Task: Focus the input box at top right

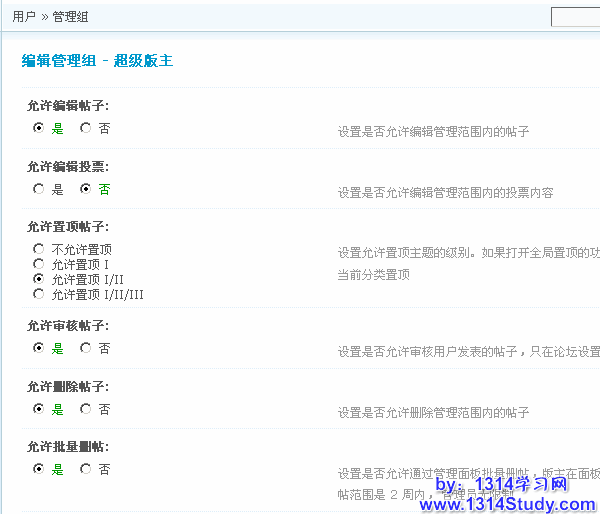Action: (x=576, y=17)
